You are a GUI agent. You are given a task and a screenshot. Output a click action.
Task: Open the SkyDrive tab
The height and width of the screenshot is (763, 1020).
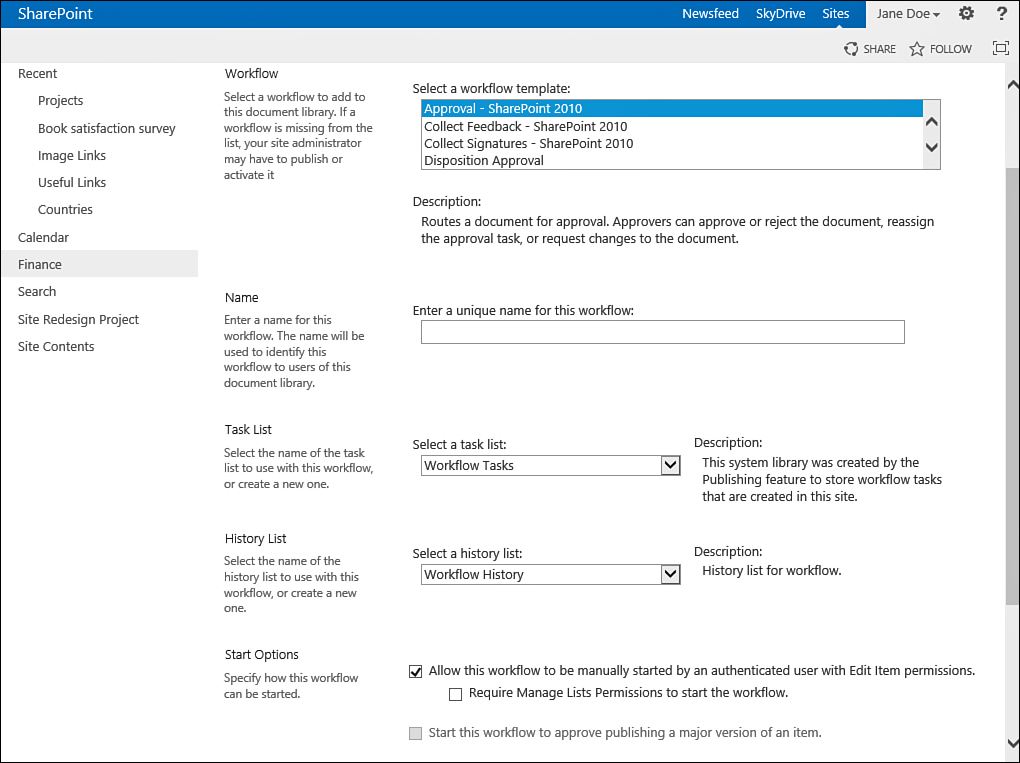tap(781, 14)
